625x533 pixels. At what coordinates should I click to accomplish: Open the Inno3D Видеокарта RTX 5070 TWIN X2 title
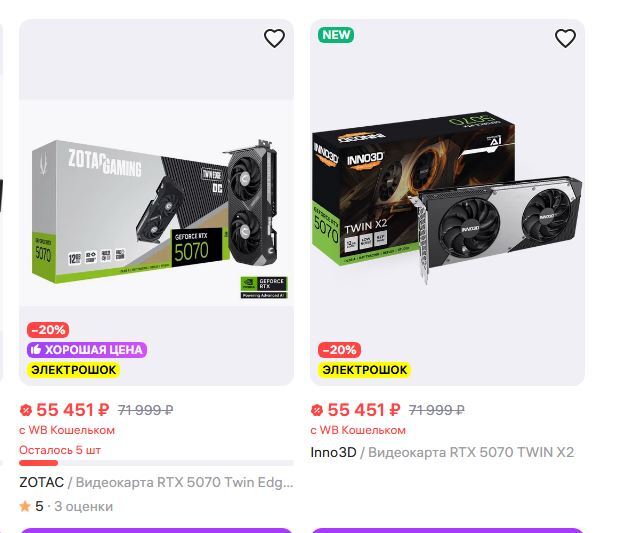442,452
